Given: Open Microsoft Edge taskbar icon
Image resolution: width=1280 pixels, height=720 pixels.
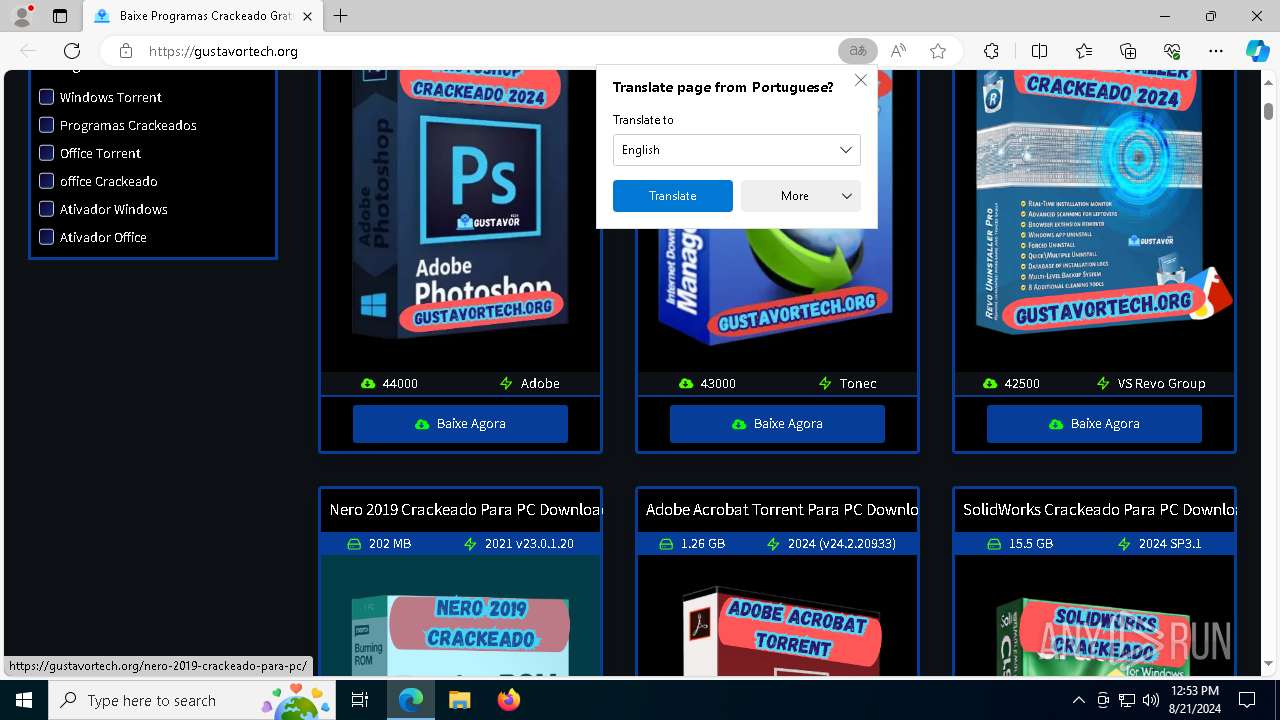Looking at the screenshot, I should 411,700.
